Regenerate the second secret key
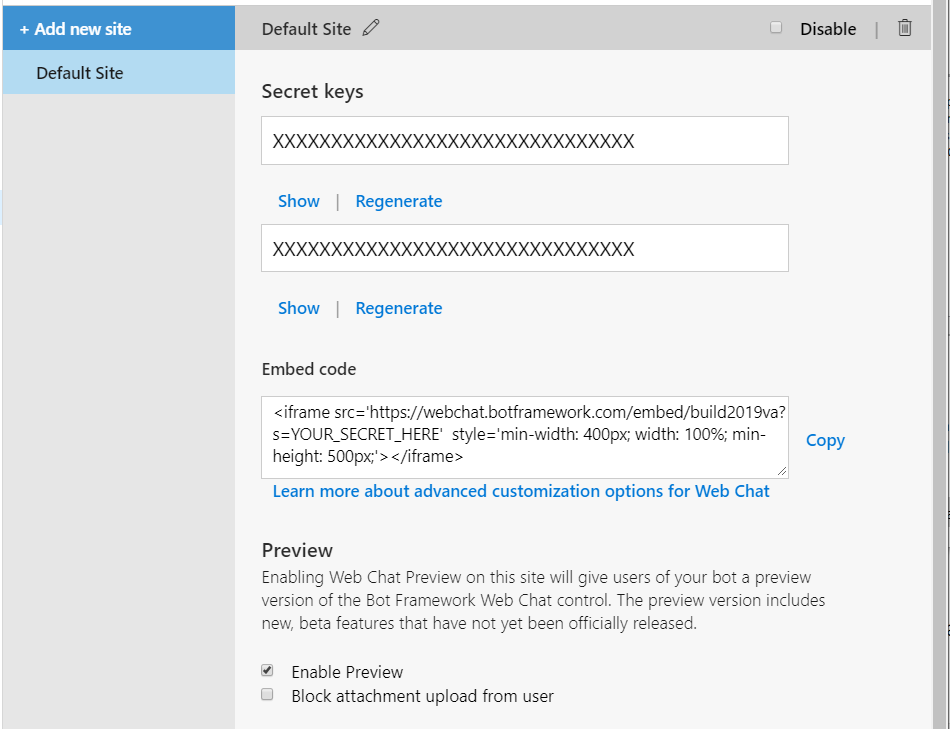950x729 pixels. (398, 308)
